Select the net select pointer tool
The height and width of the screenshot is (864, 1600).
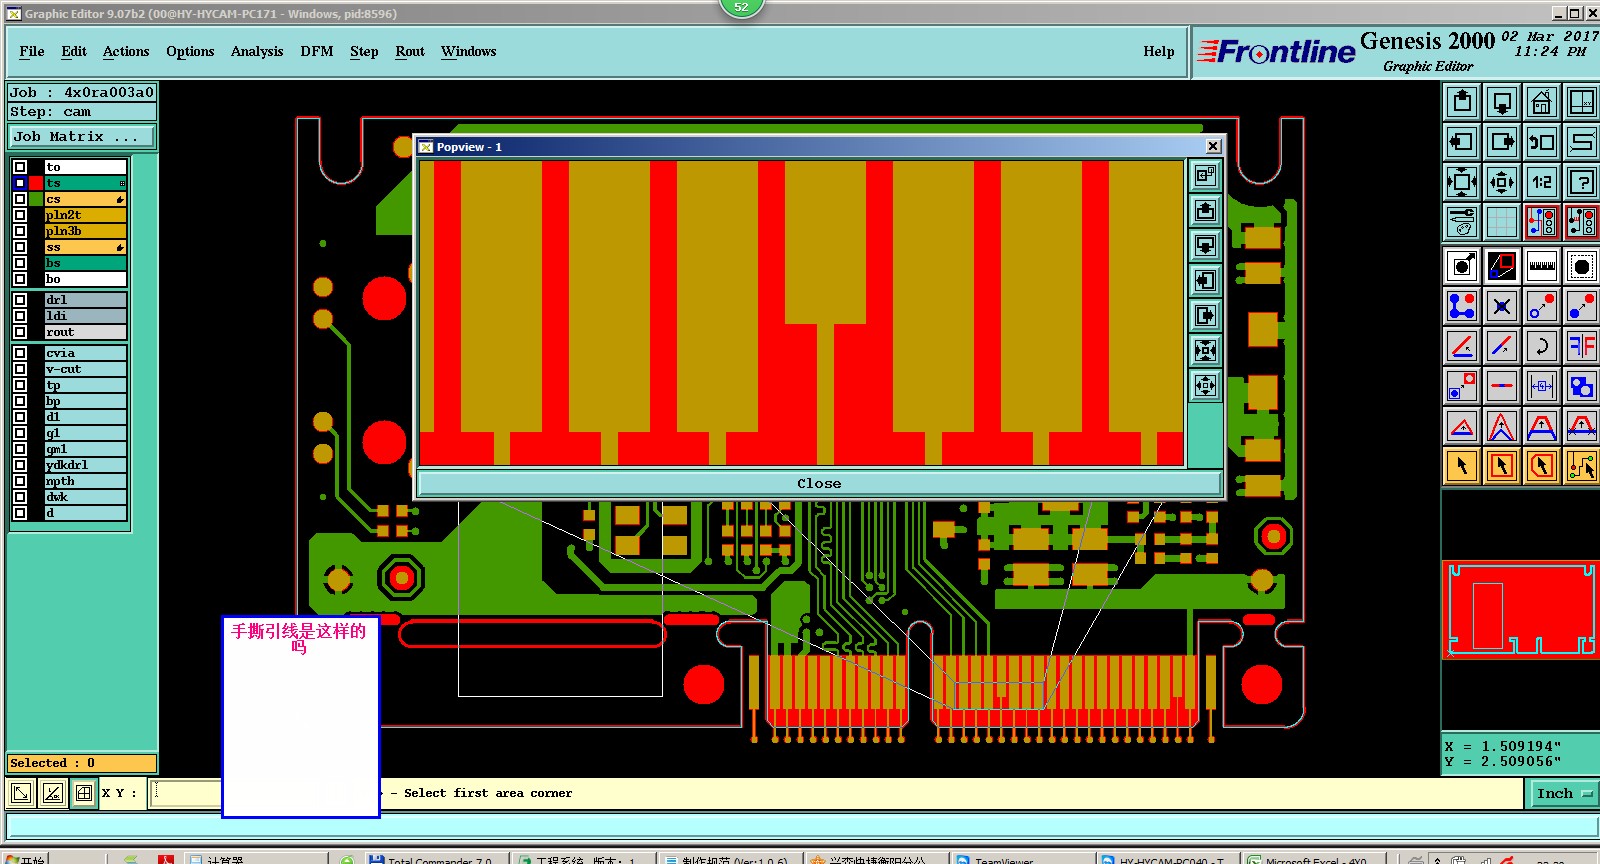point(1582,466)
